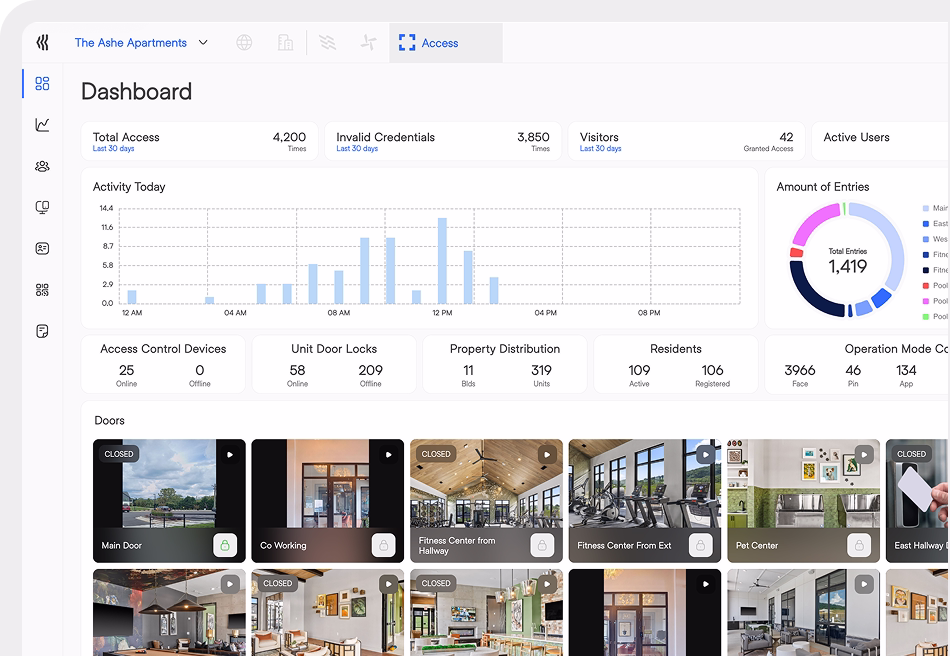Play the Fitness Center From Ext feed
The height and width of the screenshot is (656, 950).
[706, 454]
